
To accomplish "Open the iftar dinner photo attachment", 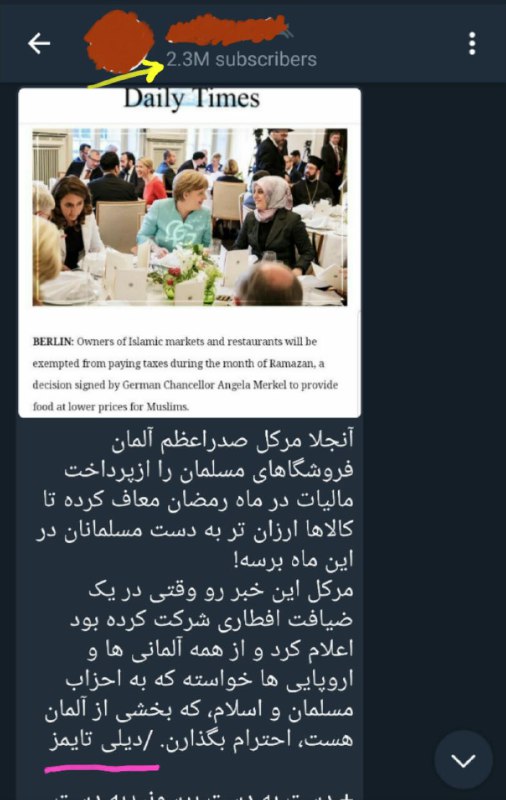I will coord(190,217).
